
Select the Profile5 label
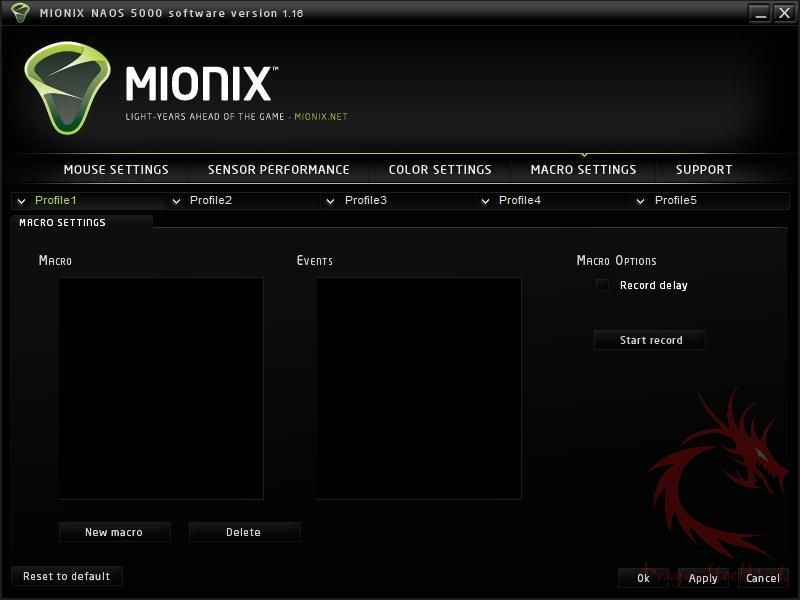pos(676,200)
